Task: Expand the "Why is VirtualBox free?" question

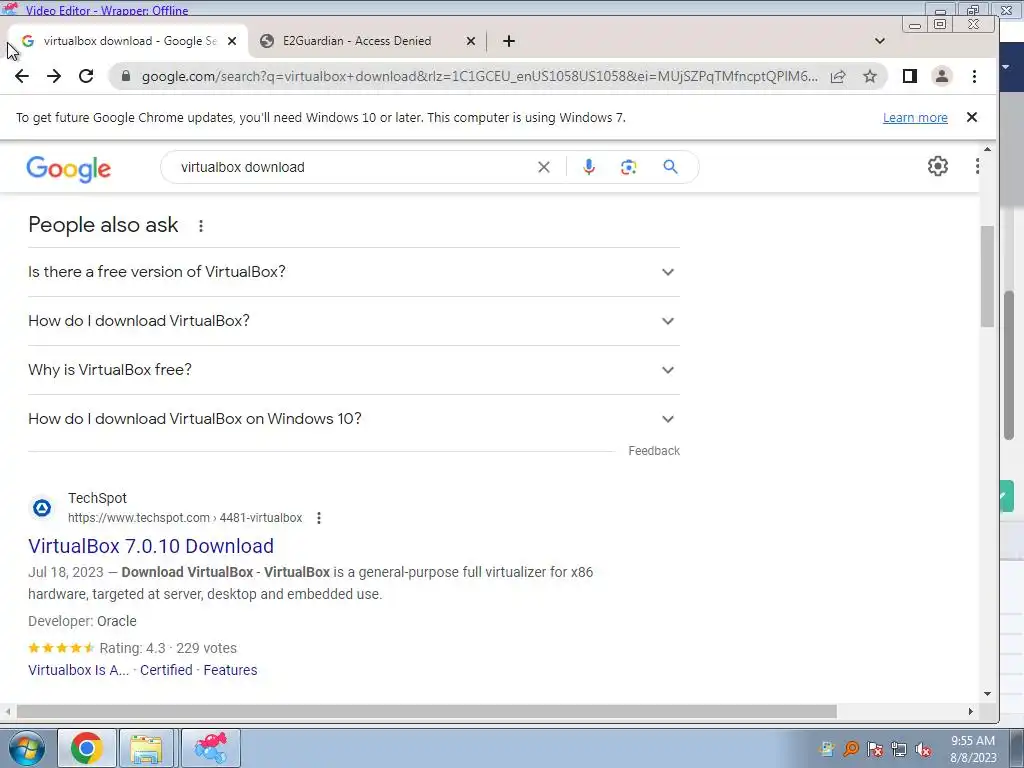Action: click(x=353, y=370)
